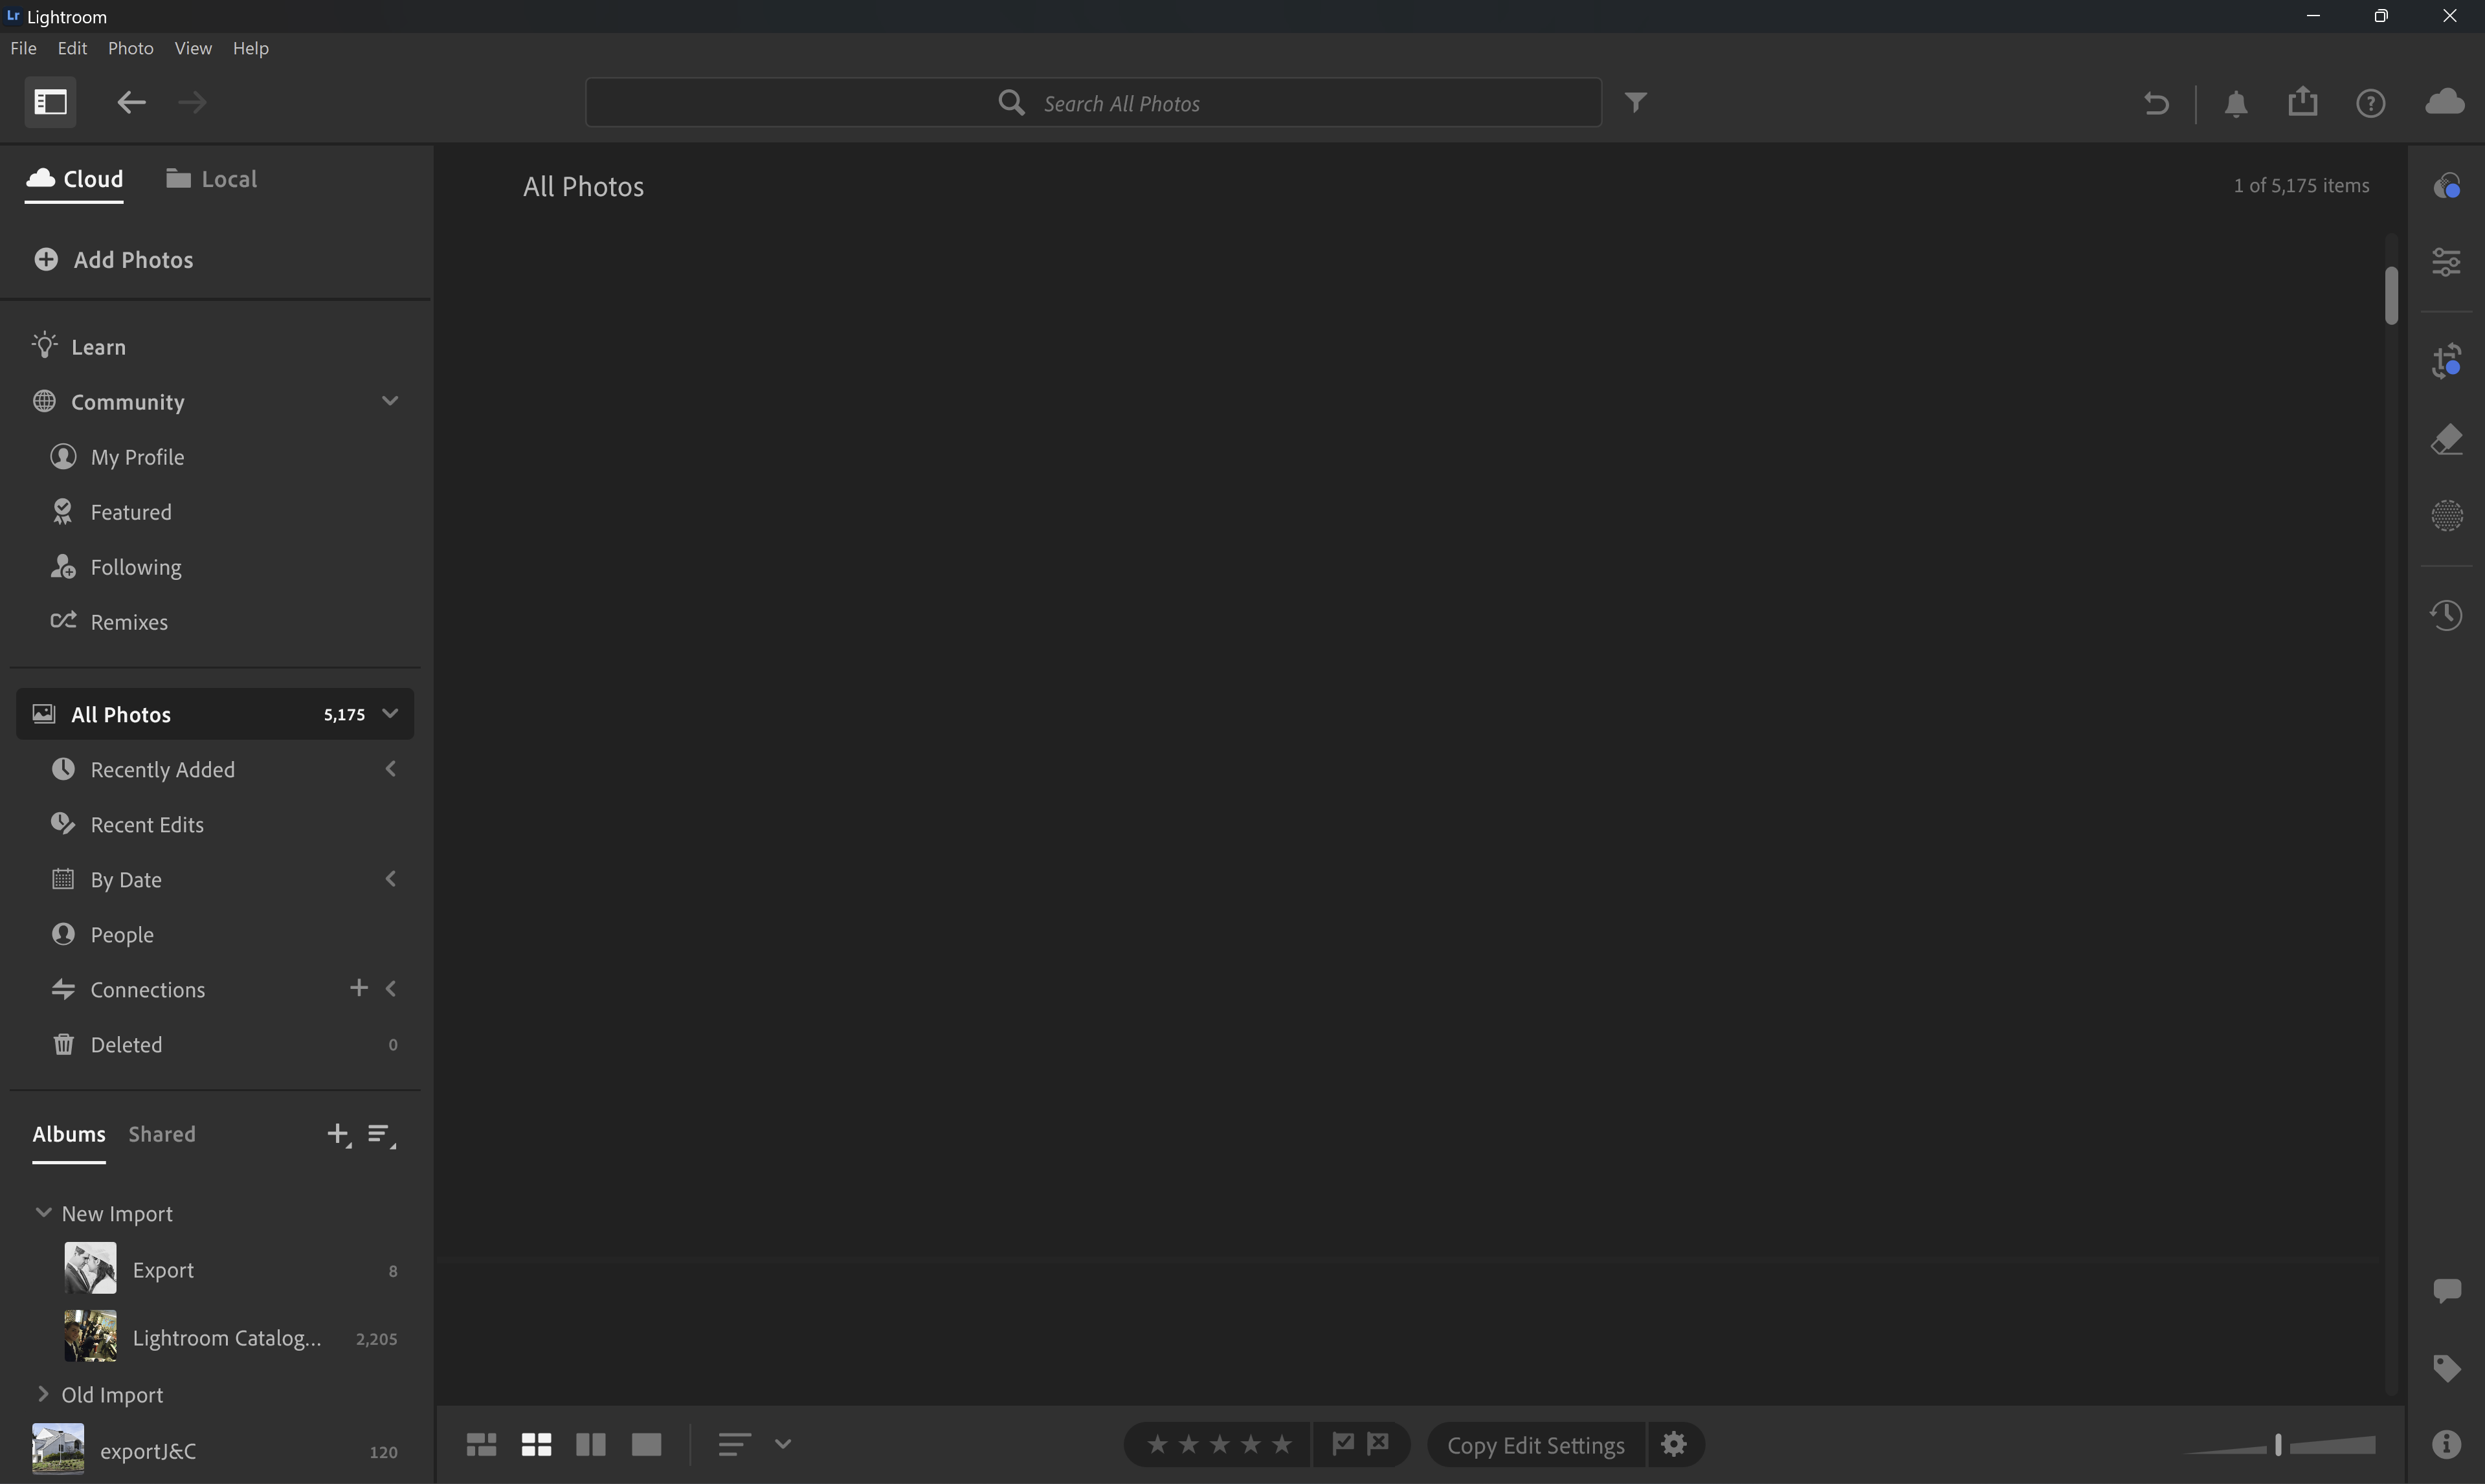Open the Photo menu

coord(130,47)
